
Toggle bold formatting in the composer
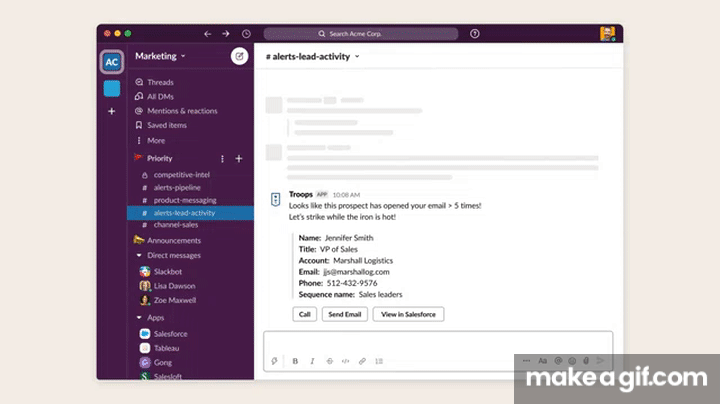295,361
